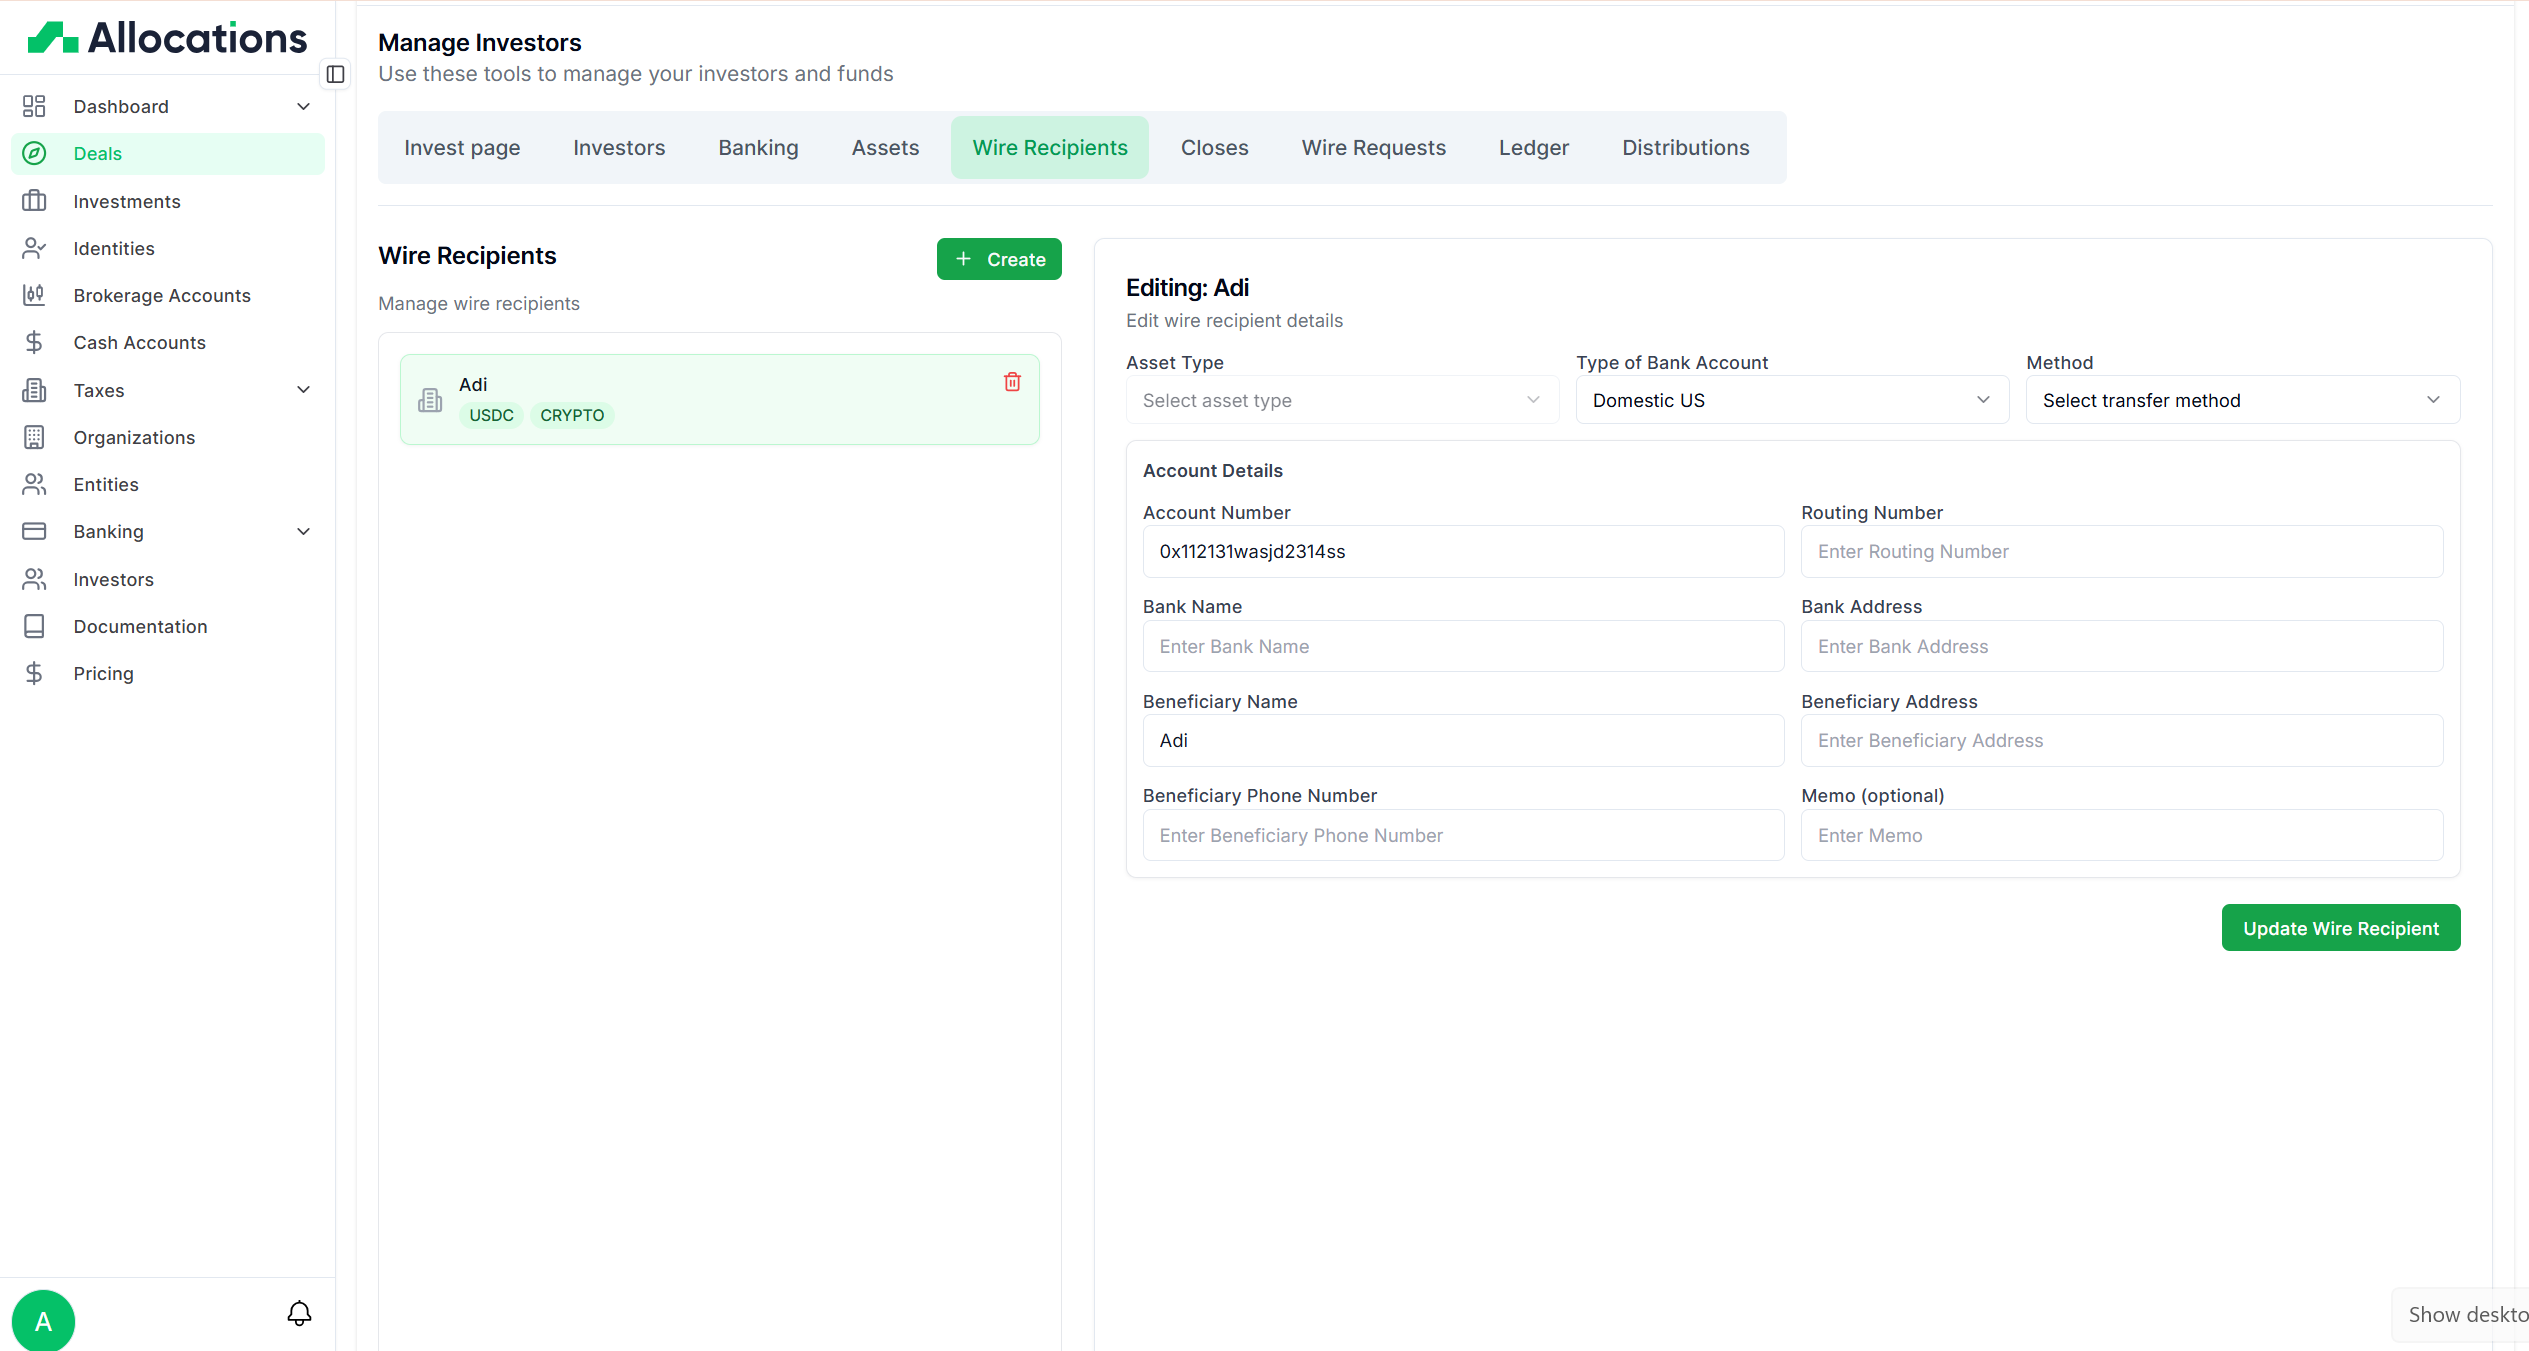Expand the Taxes sidebar section
Viewport: 2529px width, 1351px height.
(x=303, y=390)
